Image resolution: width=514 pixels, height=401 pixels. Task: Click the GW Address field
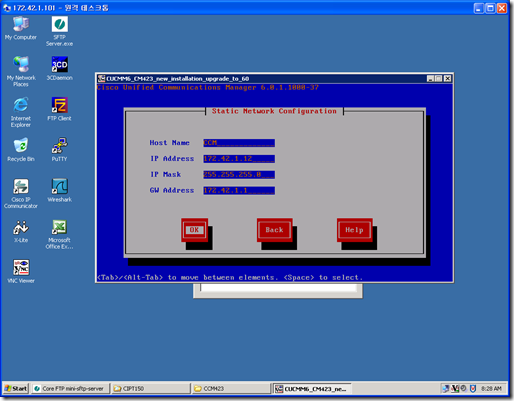(x=239, y=191)
